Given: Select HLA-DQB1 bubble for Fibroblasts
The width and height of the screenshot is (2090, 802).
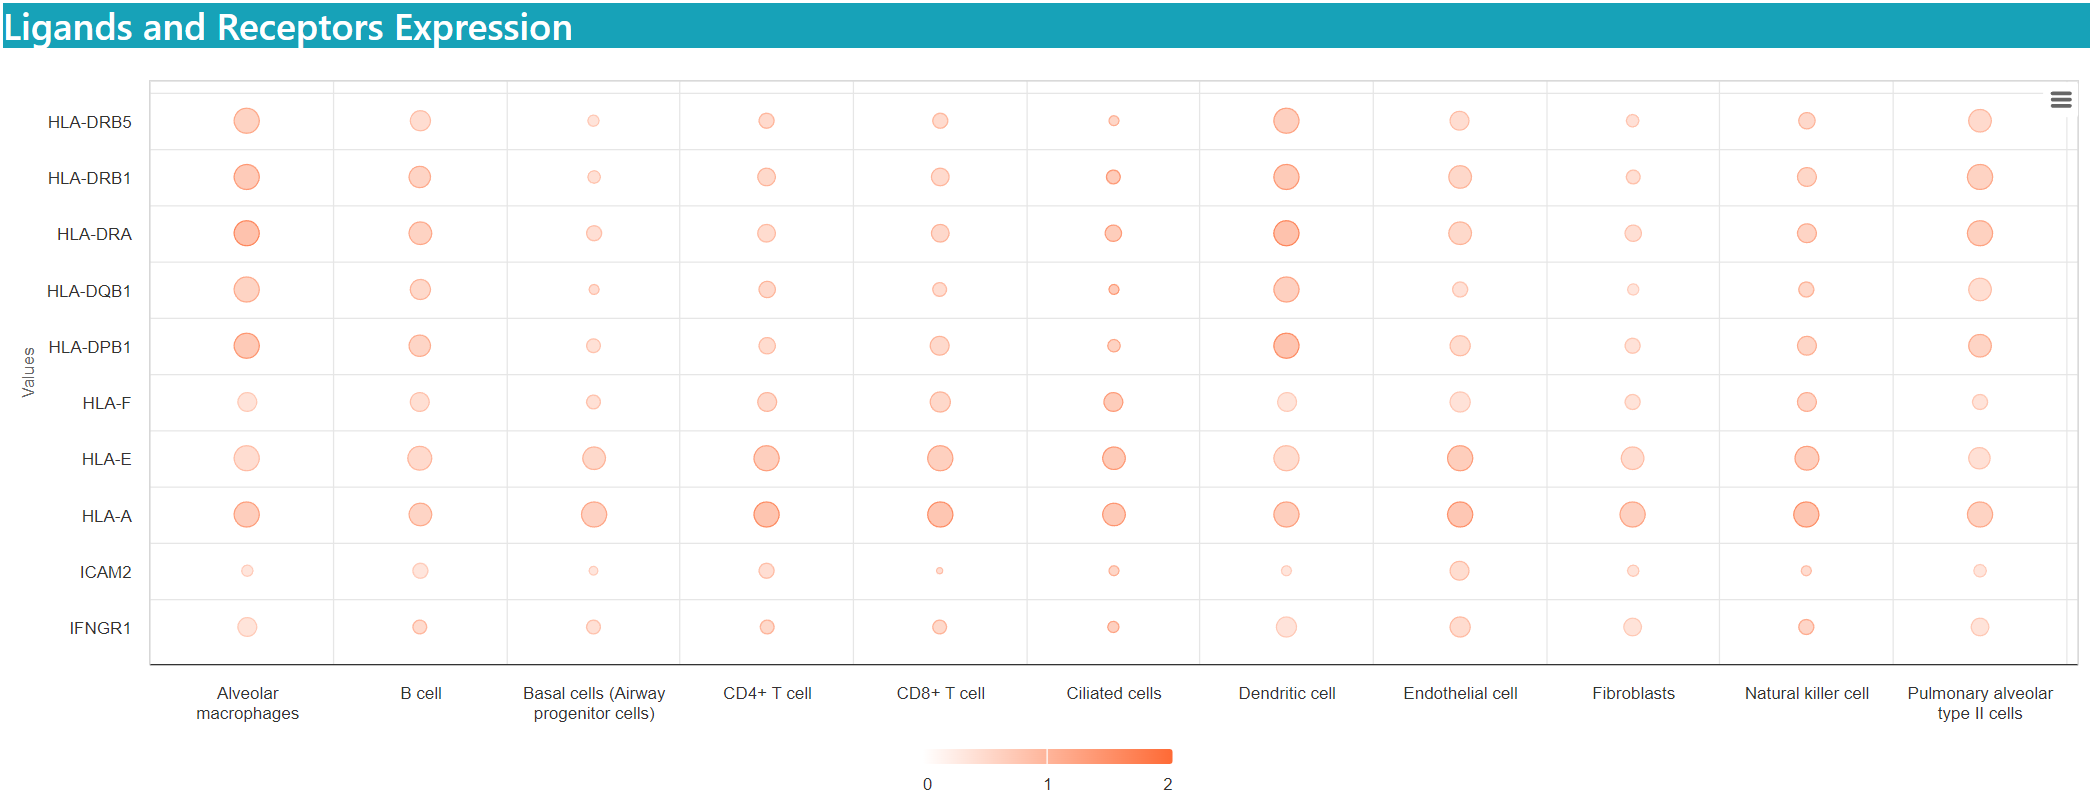Looking at the screenshot, I should [1633, 290].
